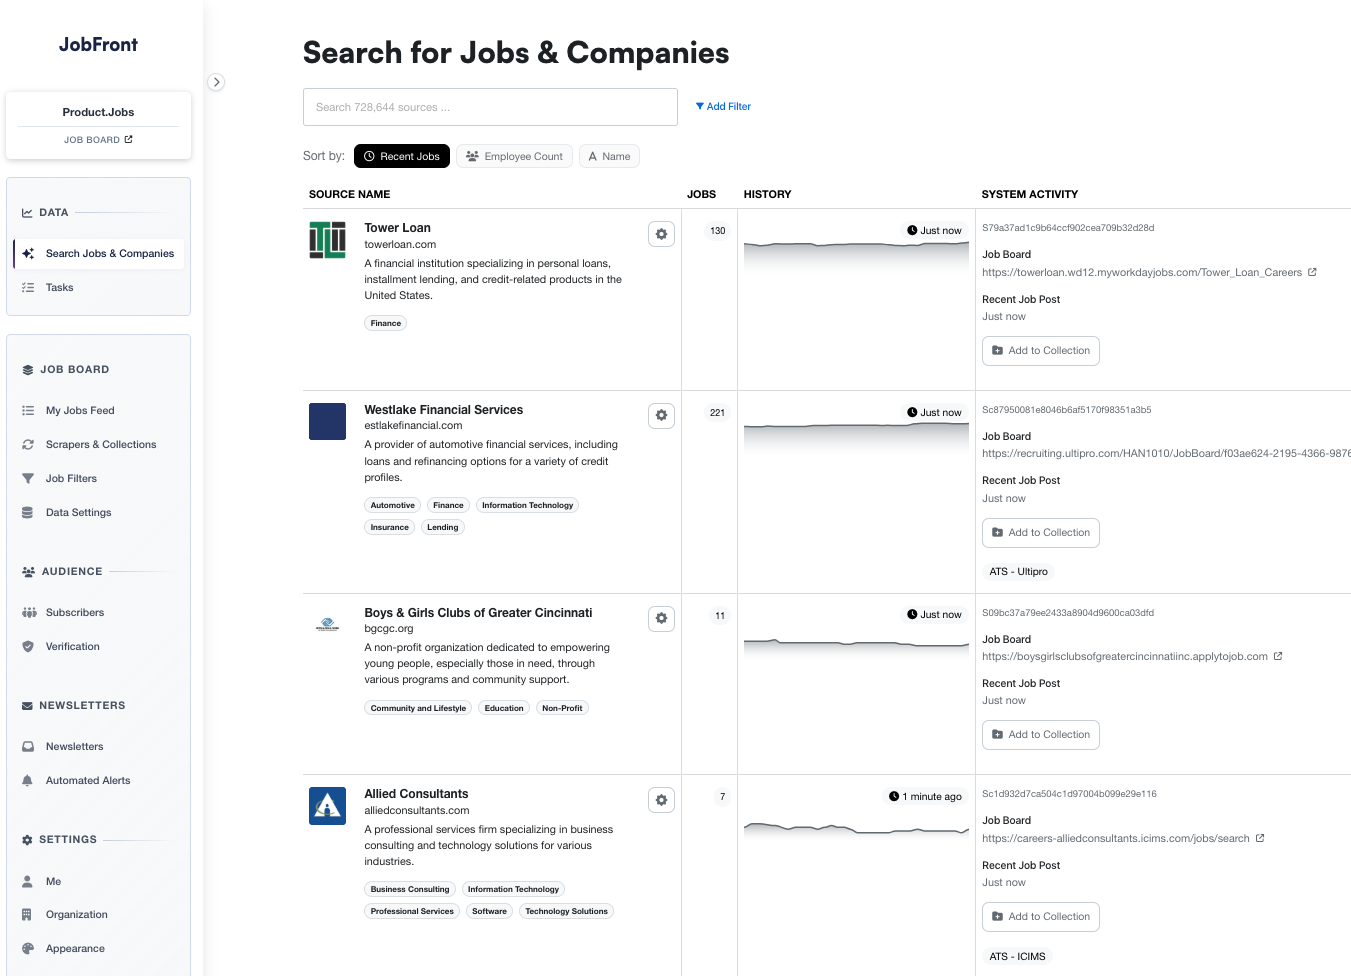The width and height of the screenshot is (1351, 976).
Task: Expand the collapsed sidebar with the chevron arrow
Action: click(216, 82)
